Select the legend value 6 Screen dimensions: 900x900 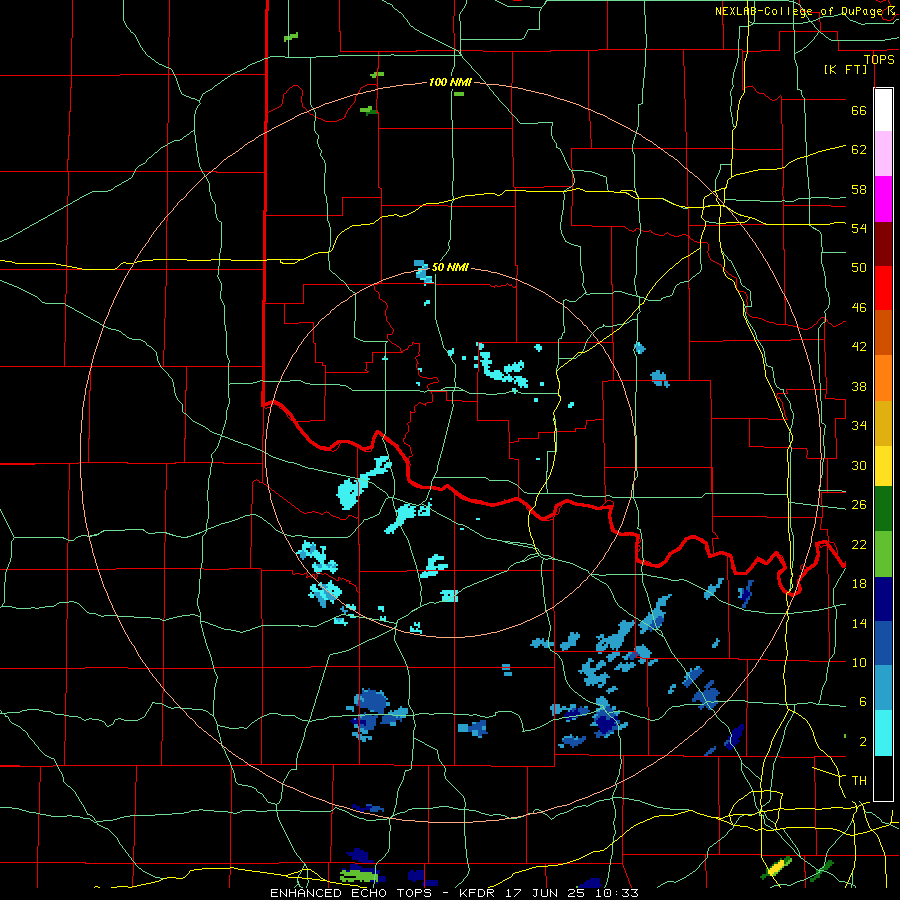(862, 702)
